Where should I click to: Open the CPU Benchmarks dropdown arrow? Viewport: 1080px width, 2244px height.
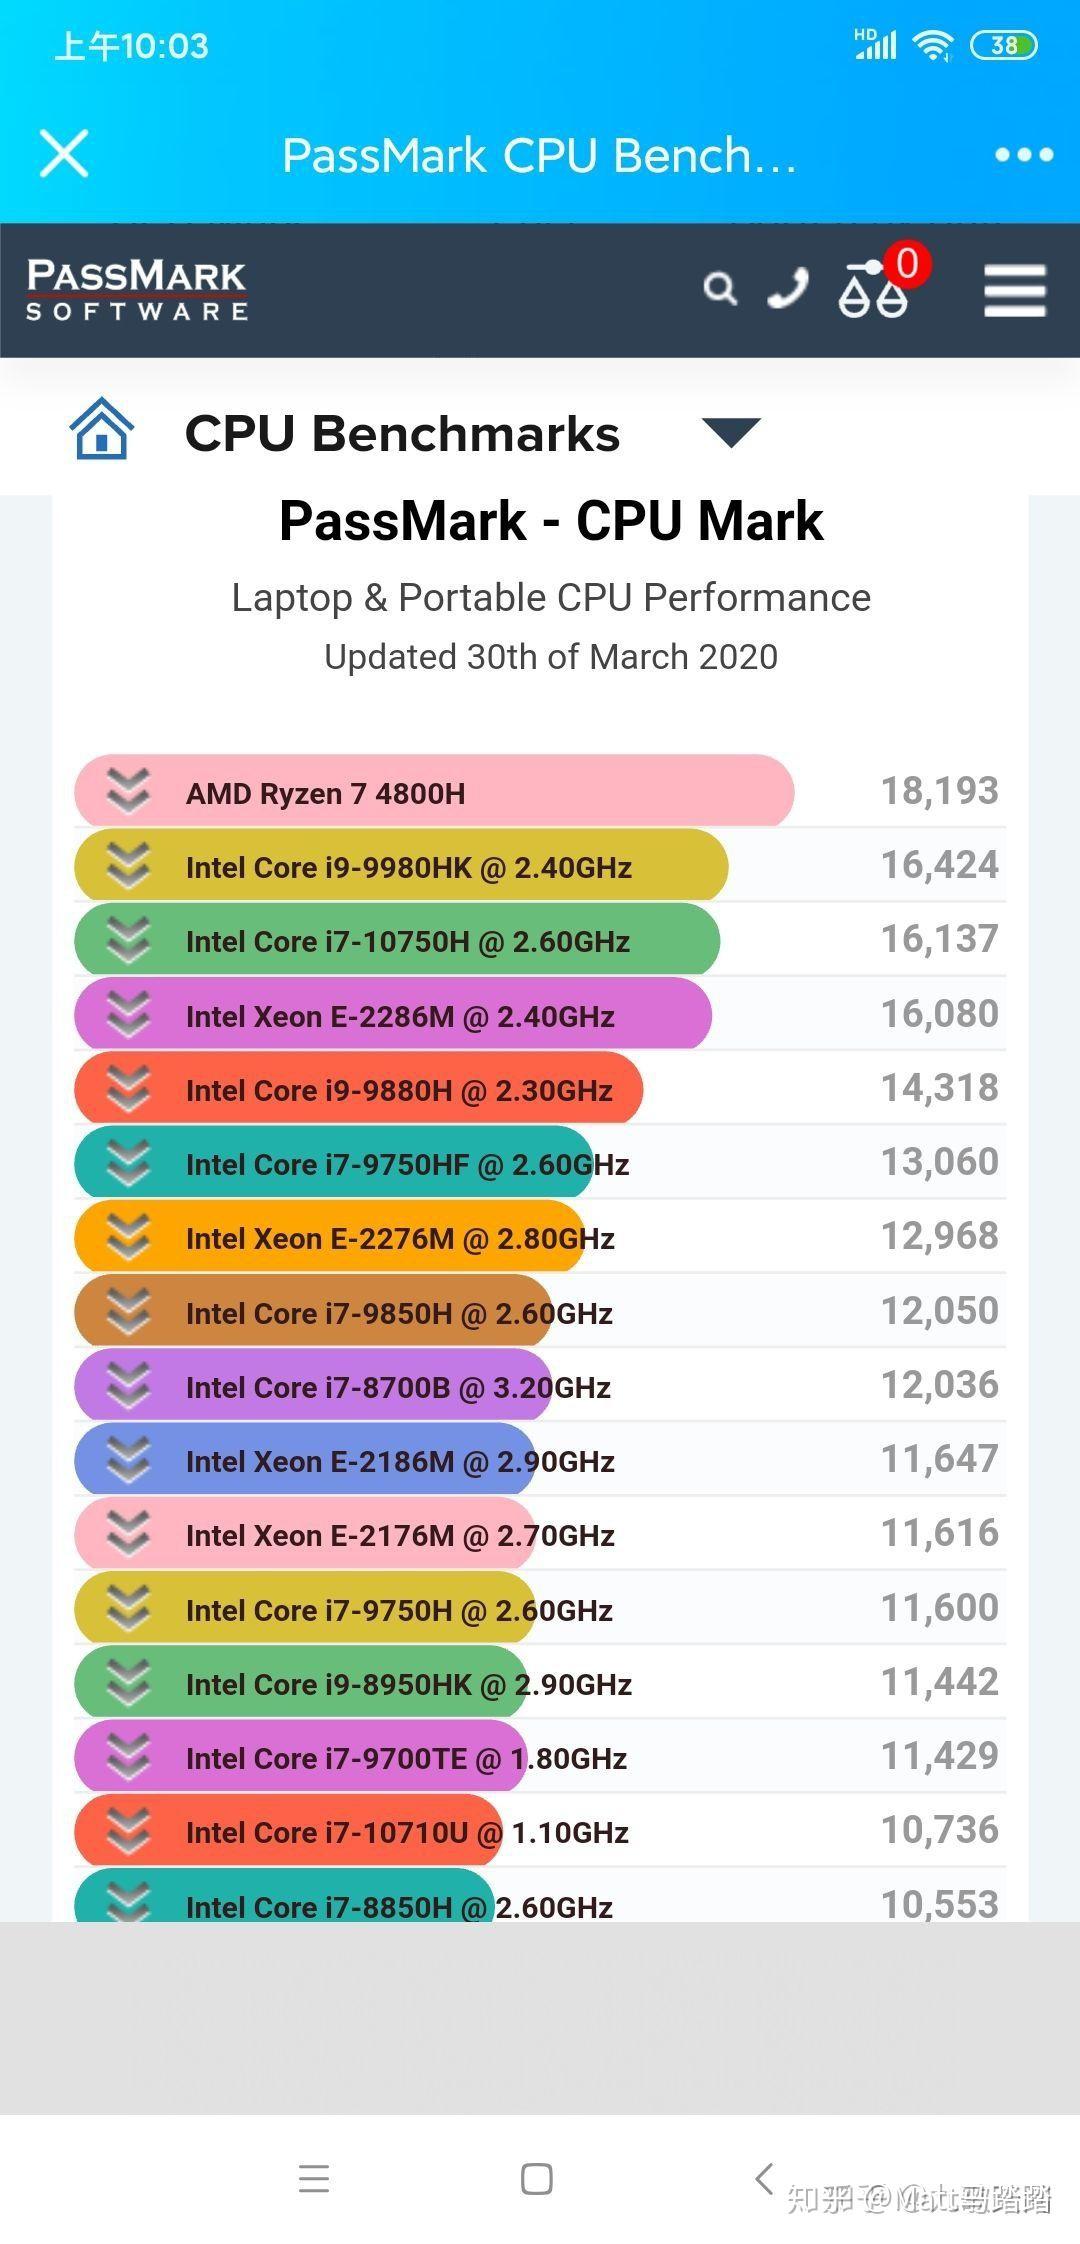tap(731, 434)
